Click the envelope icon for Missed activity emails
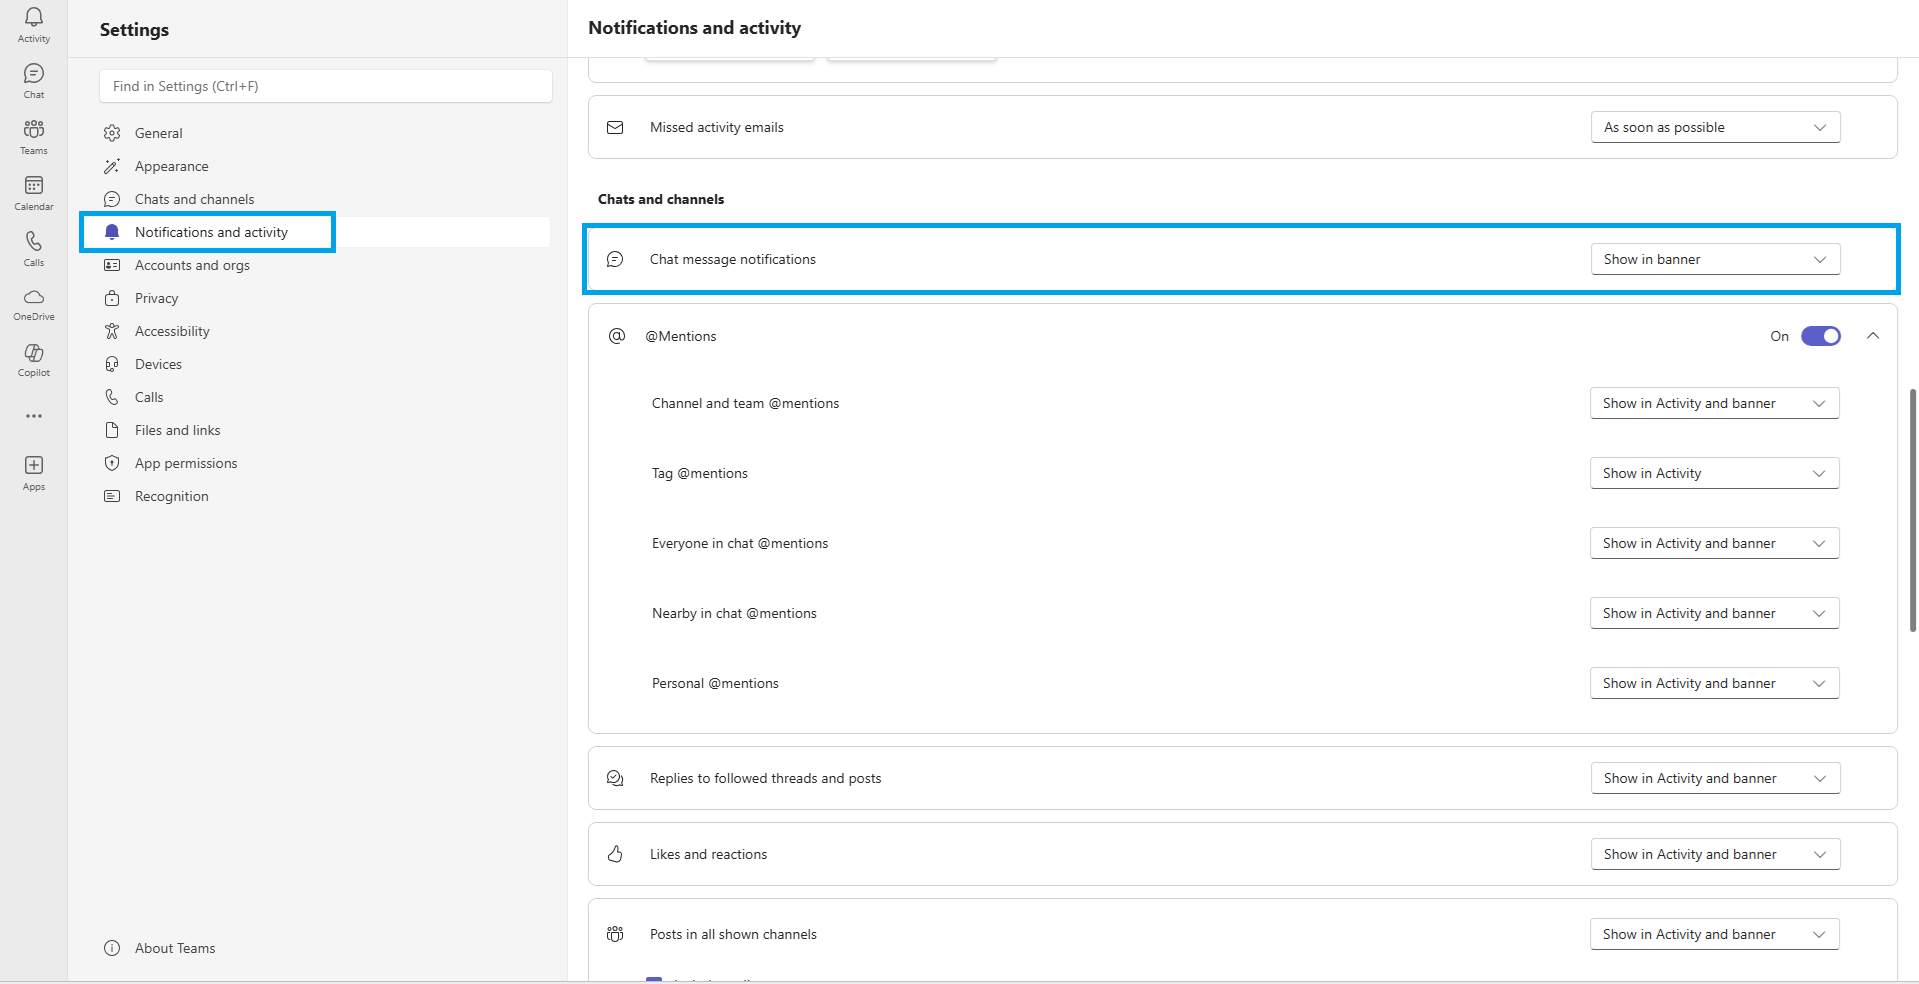This screenshot has width=1919, height=984. (615, 127)
